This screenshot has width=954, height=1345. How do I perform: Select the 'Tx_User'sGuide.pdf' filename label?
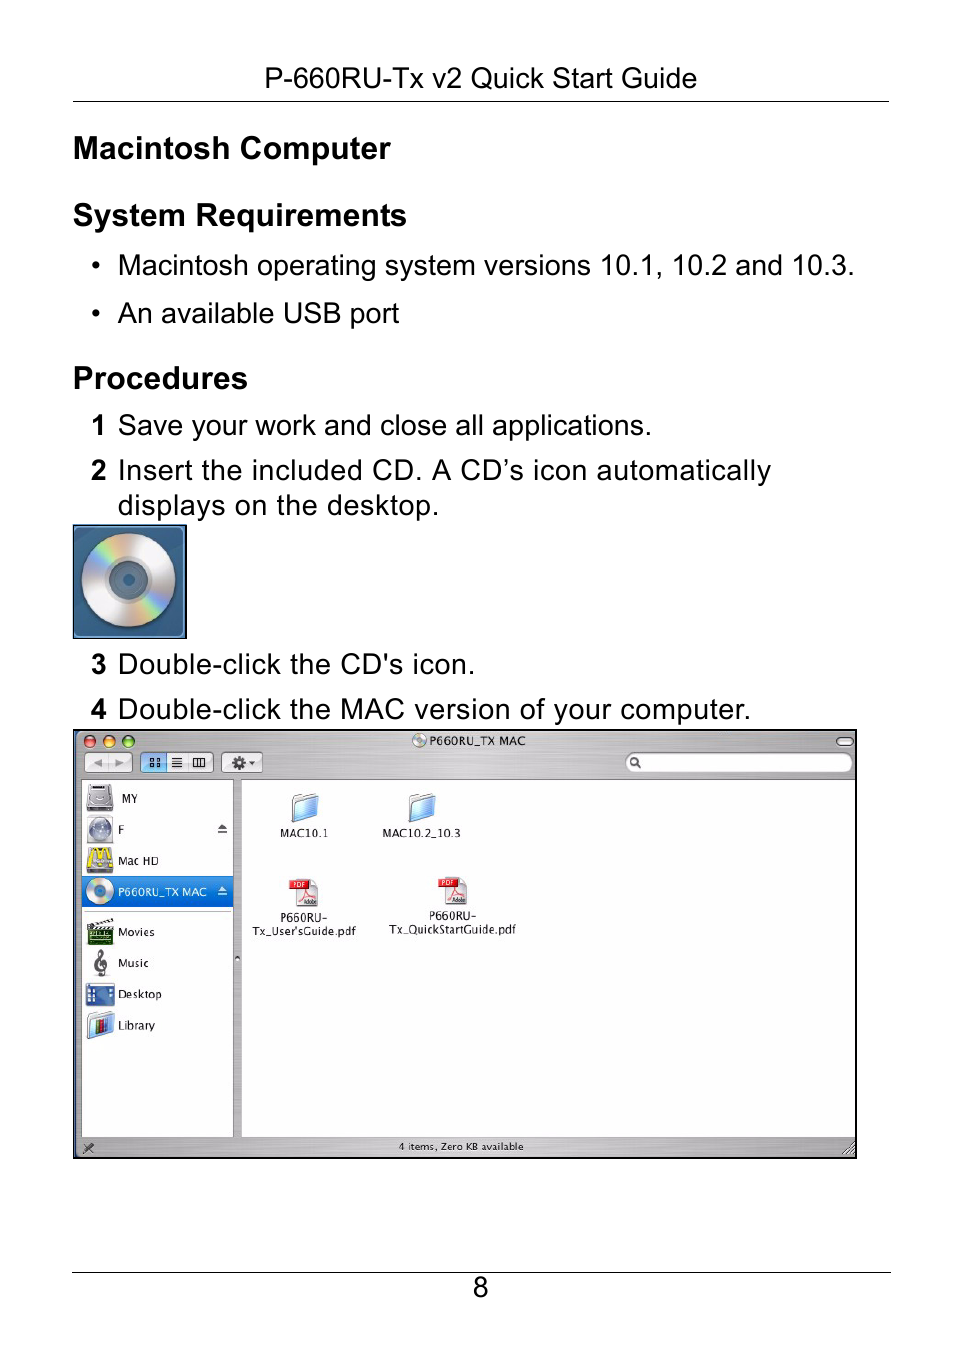coord(304,931)
